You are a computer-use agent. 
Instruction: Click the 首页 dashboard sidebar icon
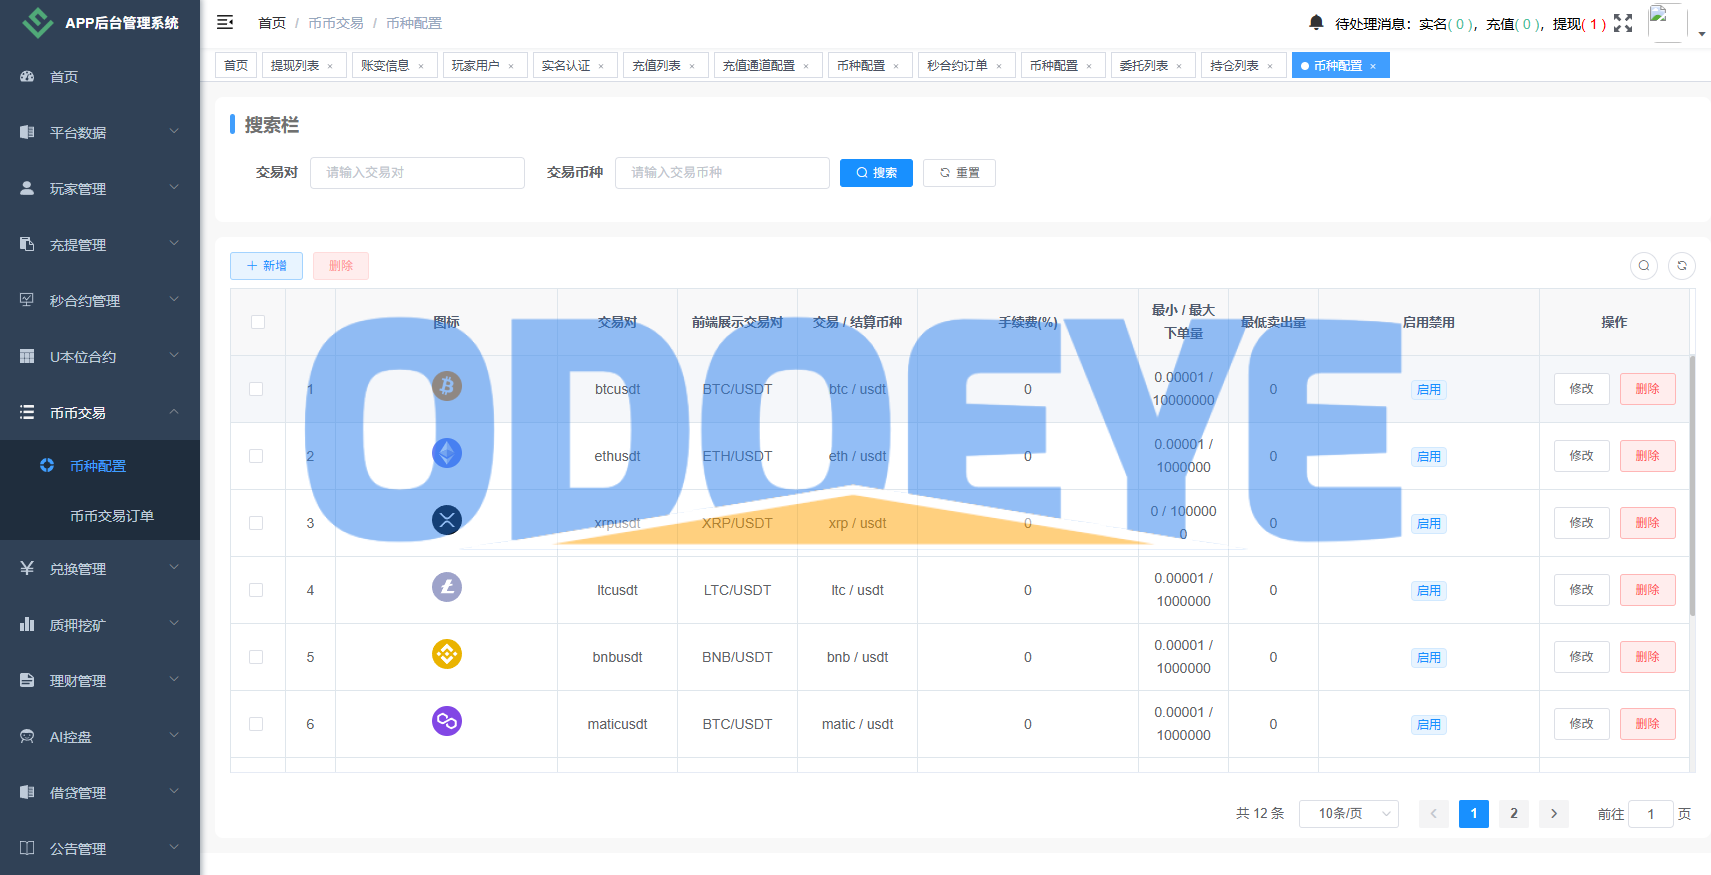[x=27, y=76]
